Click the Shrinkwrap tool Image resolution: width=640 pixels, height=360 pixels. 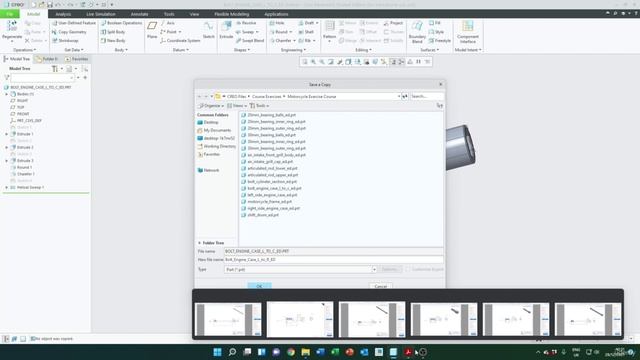point(65,41)
